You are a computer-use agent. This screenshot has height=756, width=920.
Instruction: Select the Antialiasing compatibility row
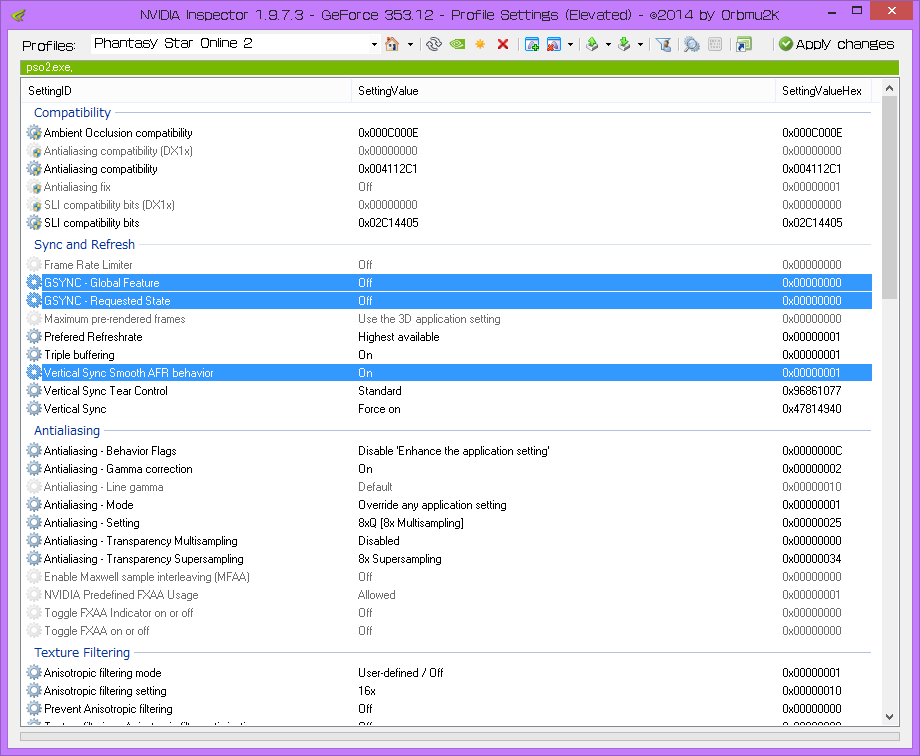pyautogui.click(x=449, y=169)
